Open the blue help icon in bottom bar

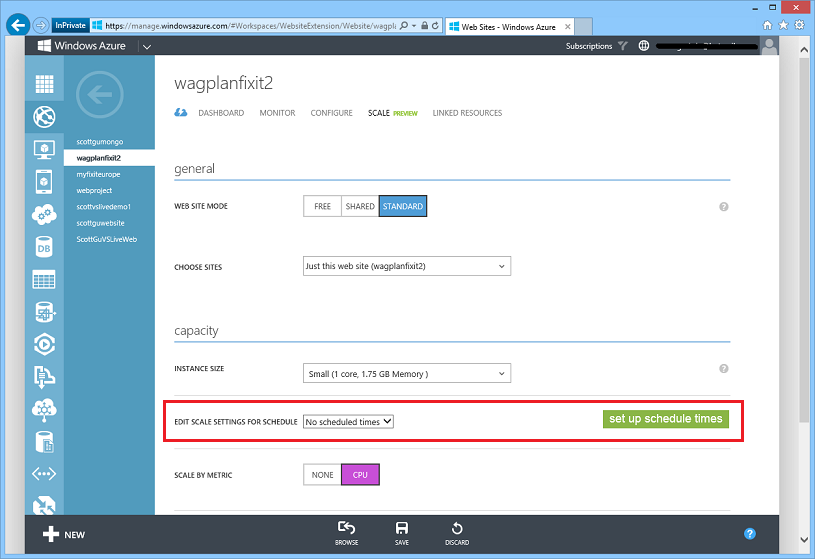750,534
